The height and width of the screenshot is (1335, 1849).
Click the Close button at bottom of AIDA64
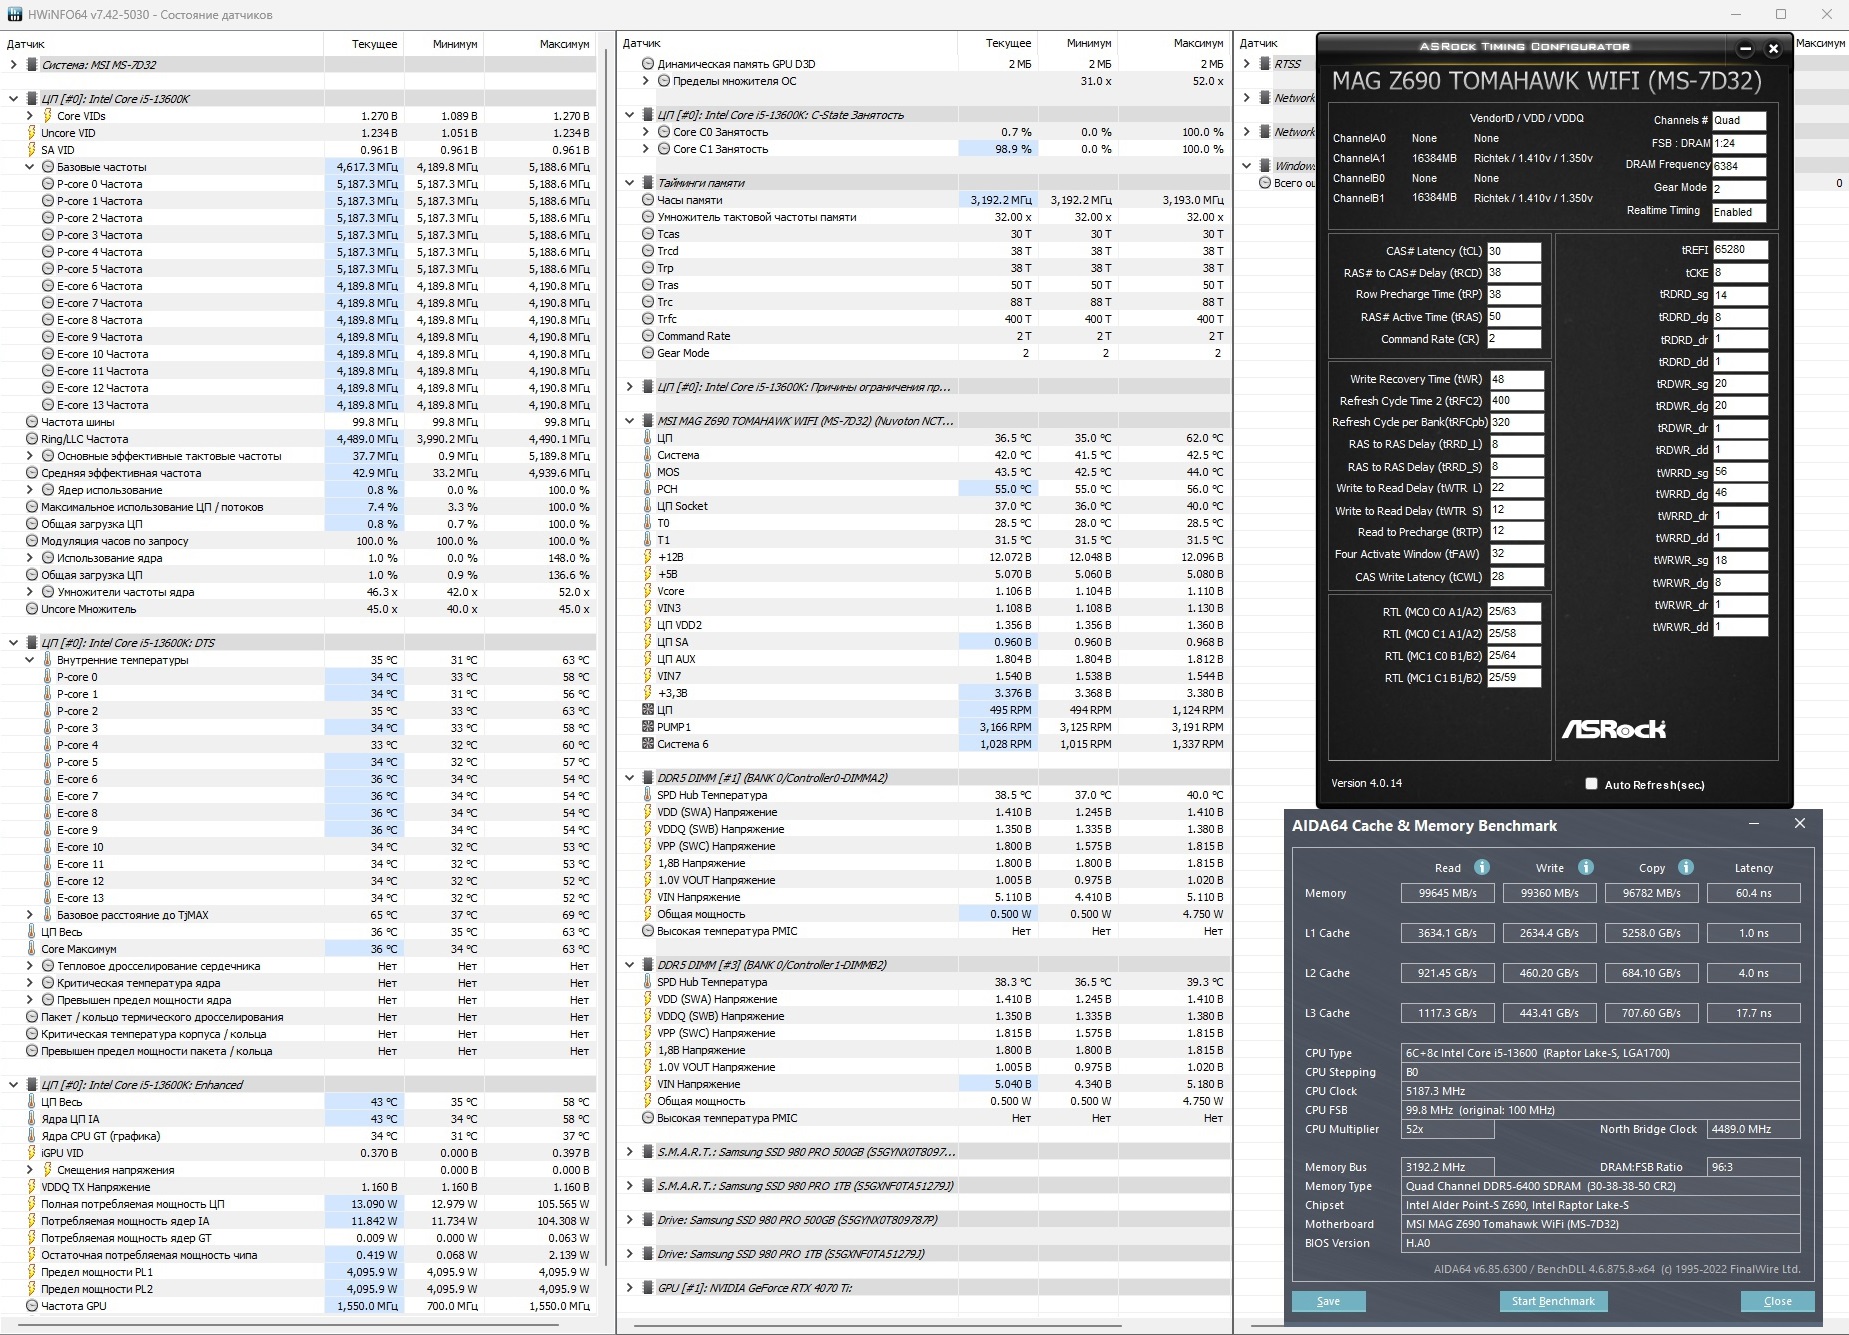1777,1301
